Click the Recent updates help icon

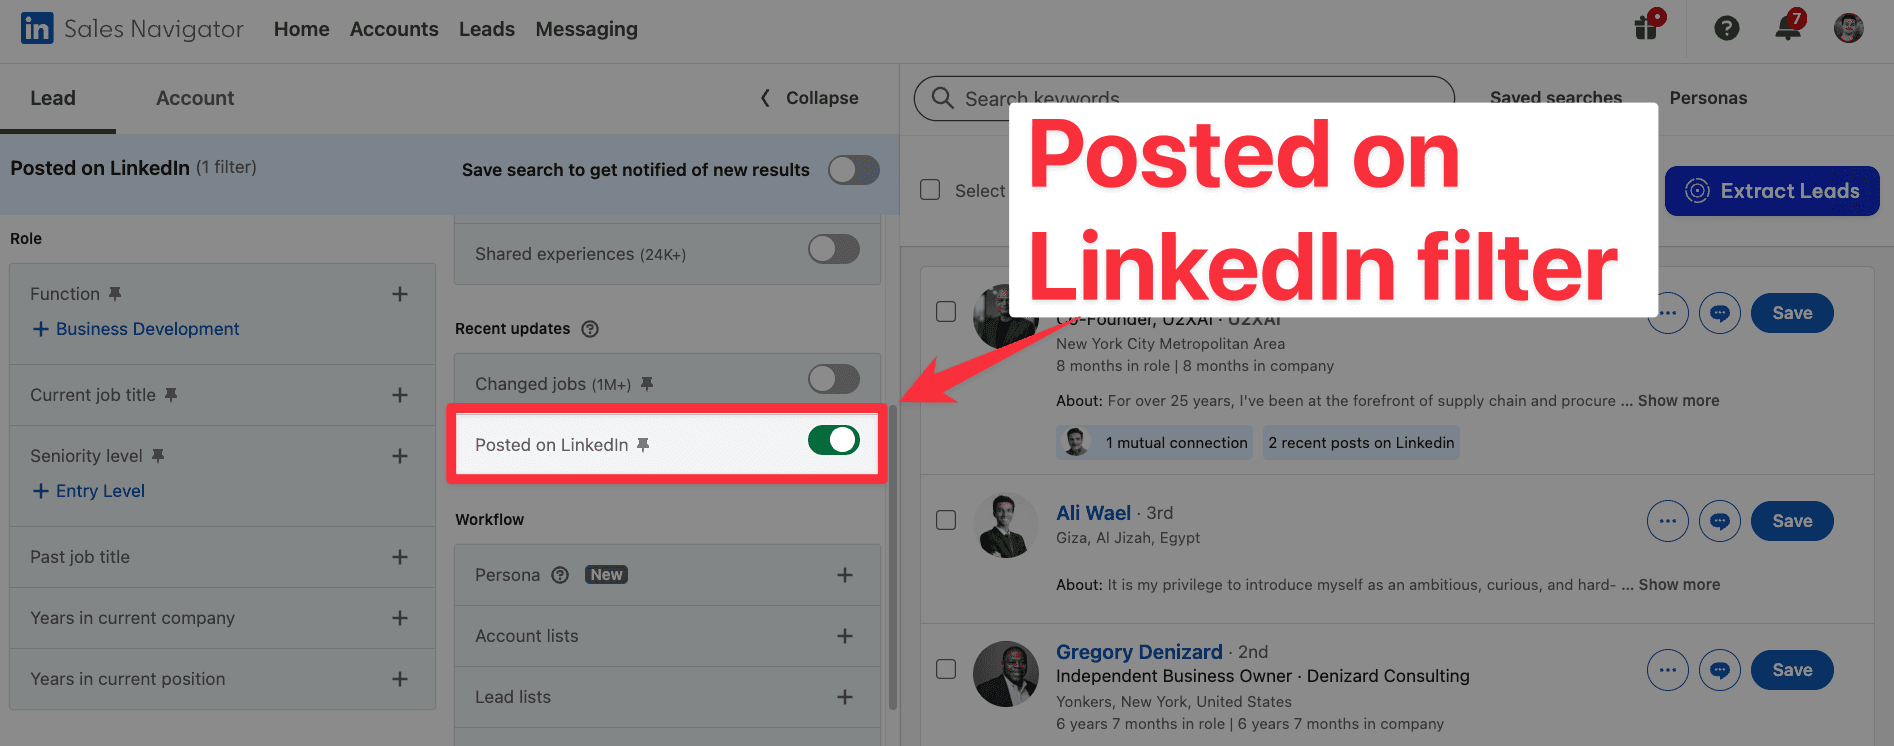(590, 329)
